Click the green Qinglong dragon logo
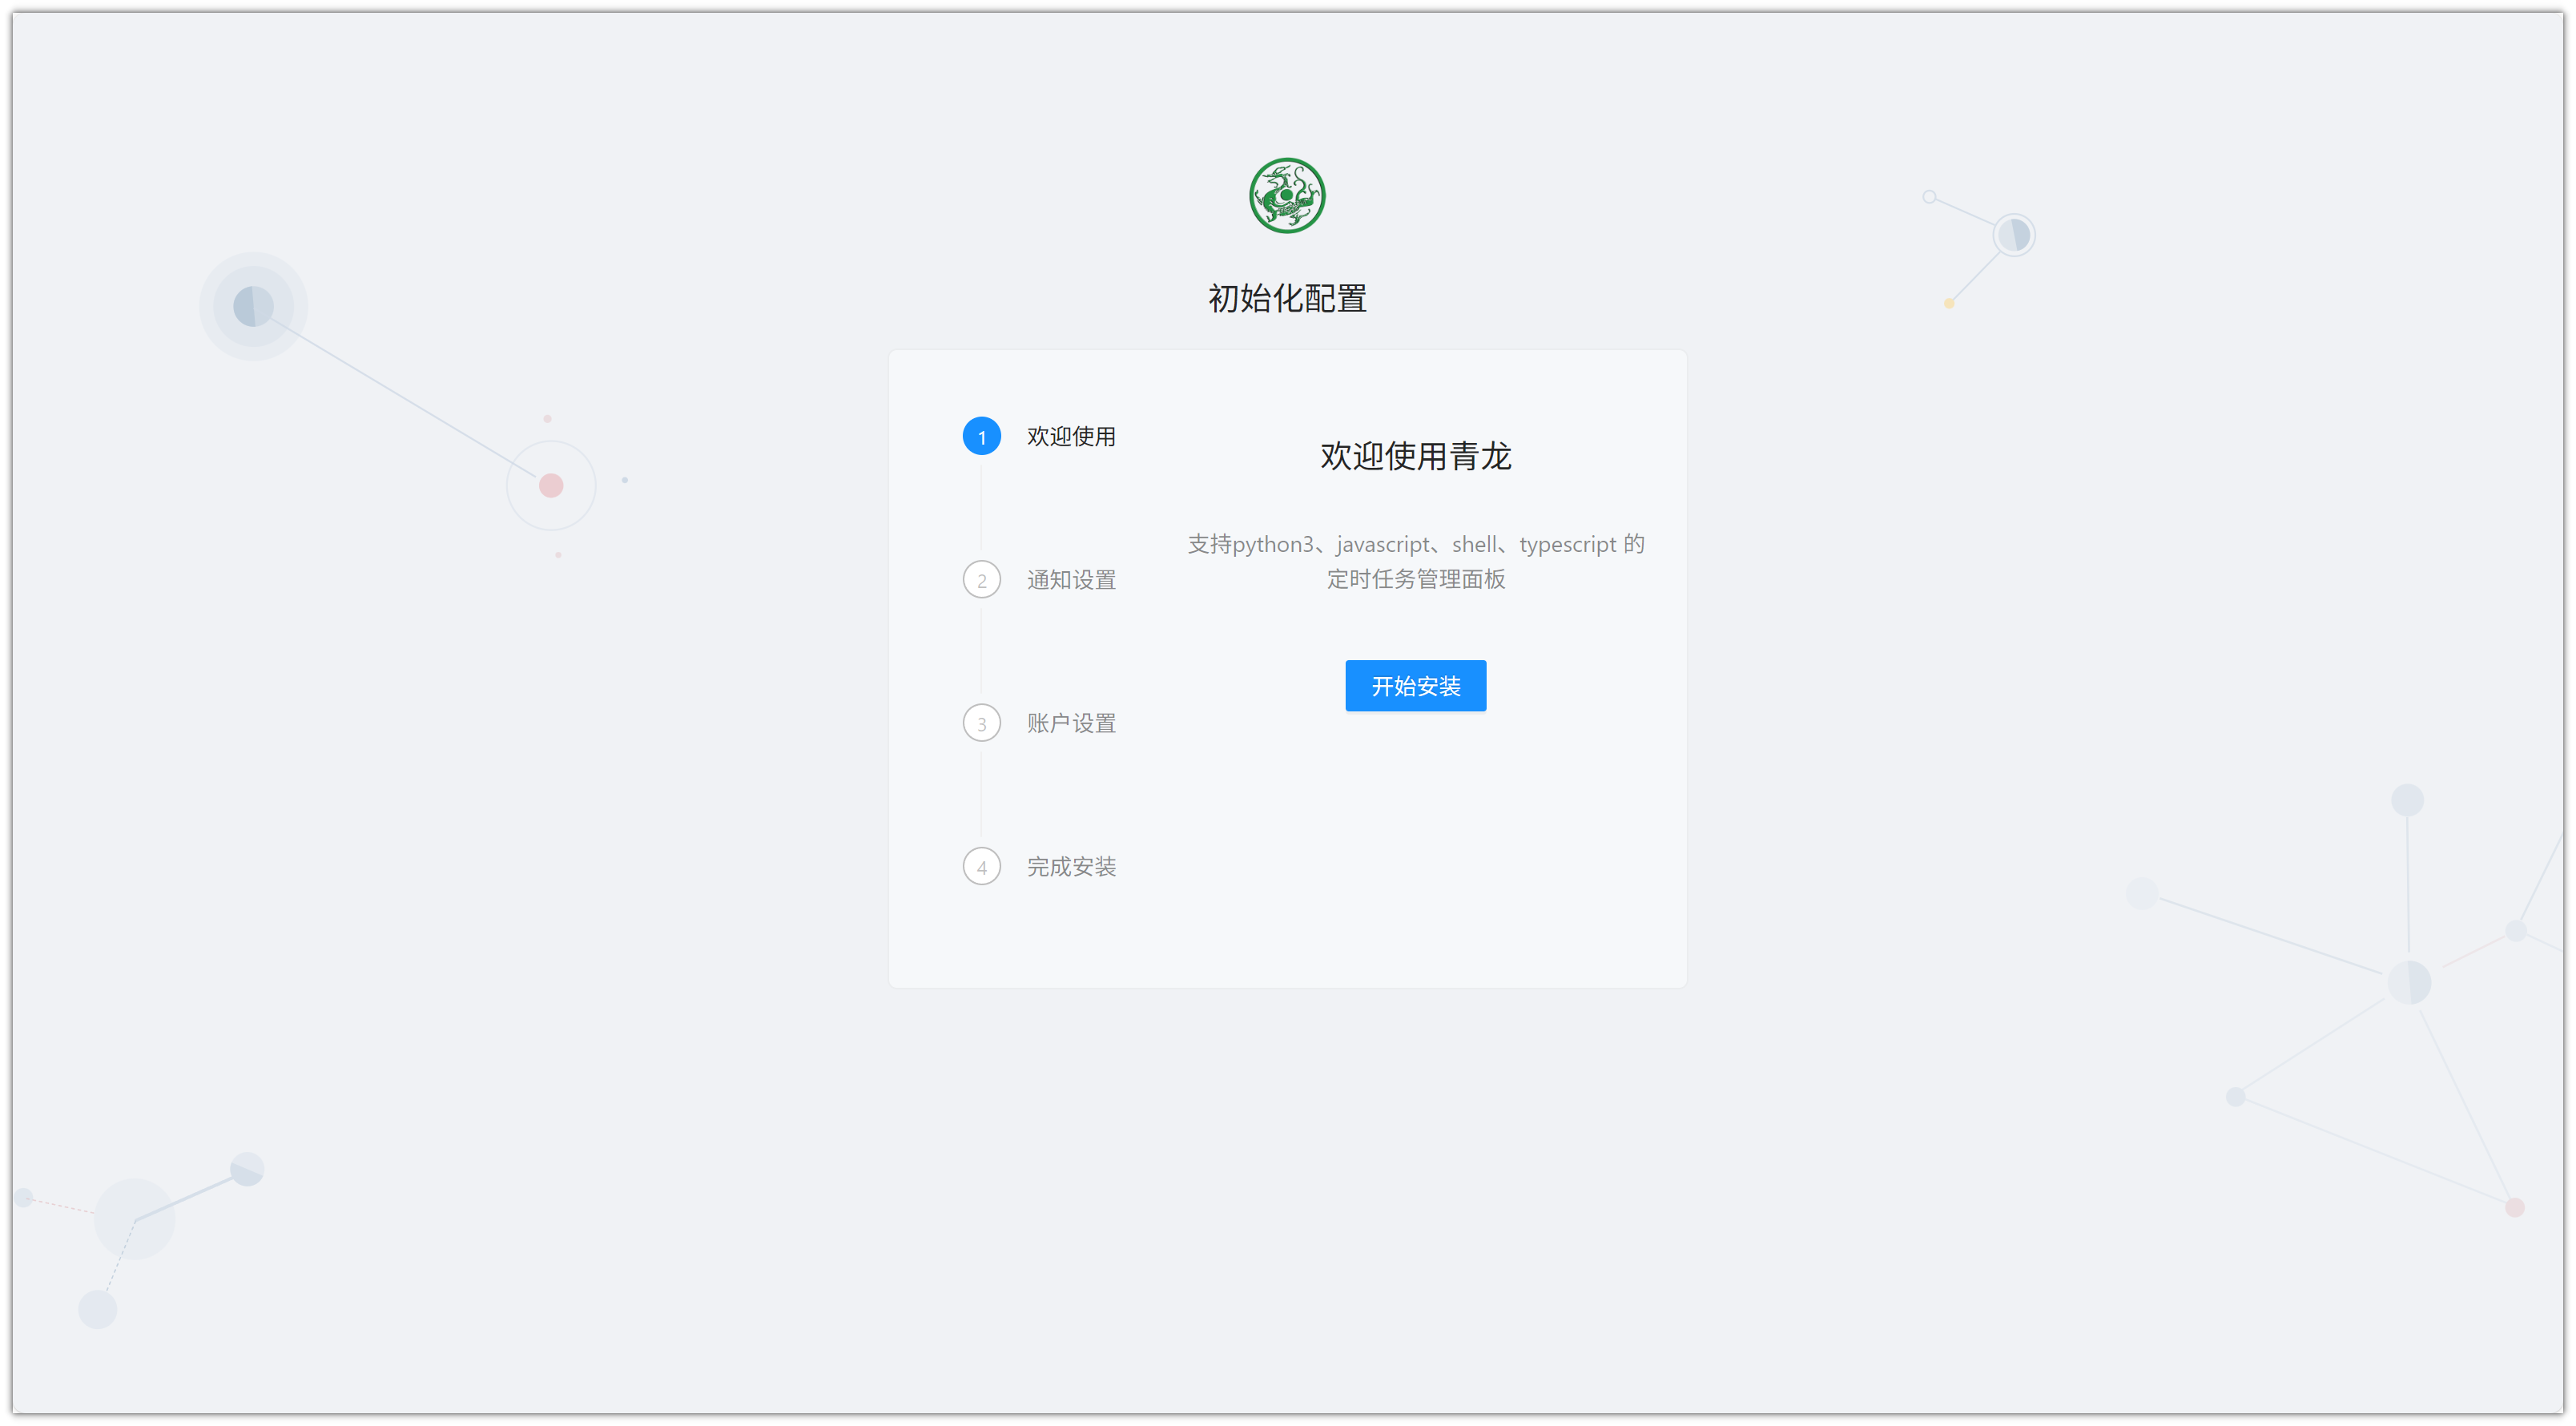Image resolution: width=2576 pixels, height=1426 pixels. point(1287,196)
